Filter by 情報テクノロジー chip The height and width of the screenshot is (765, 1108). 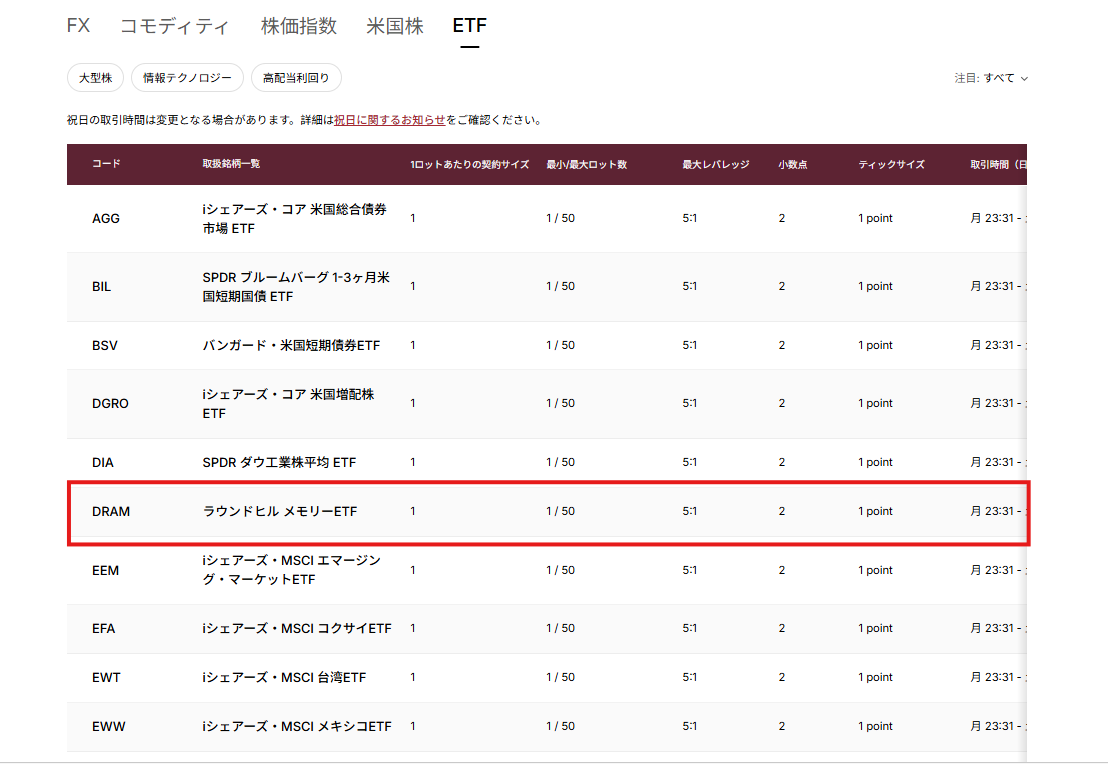pyautogui.click(x=187, y=78)
